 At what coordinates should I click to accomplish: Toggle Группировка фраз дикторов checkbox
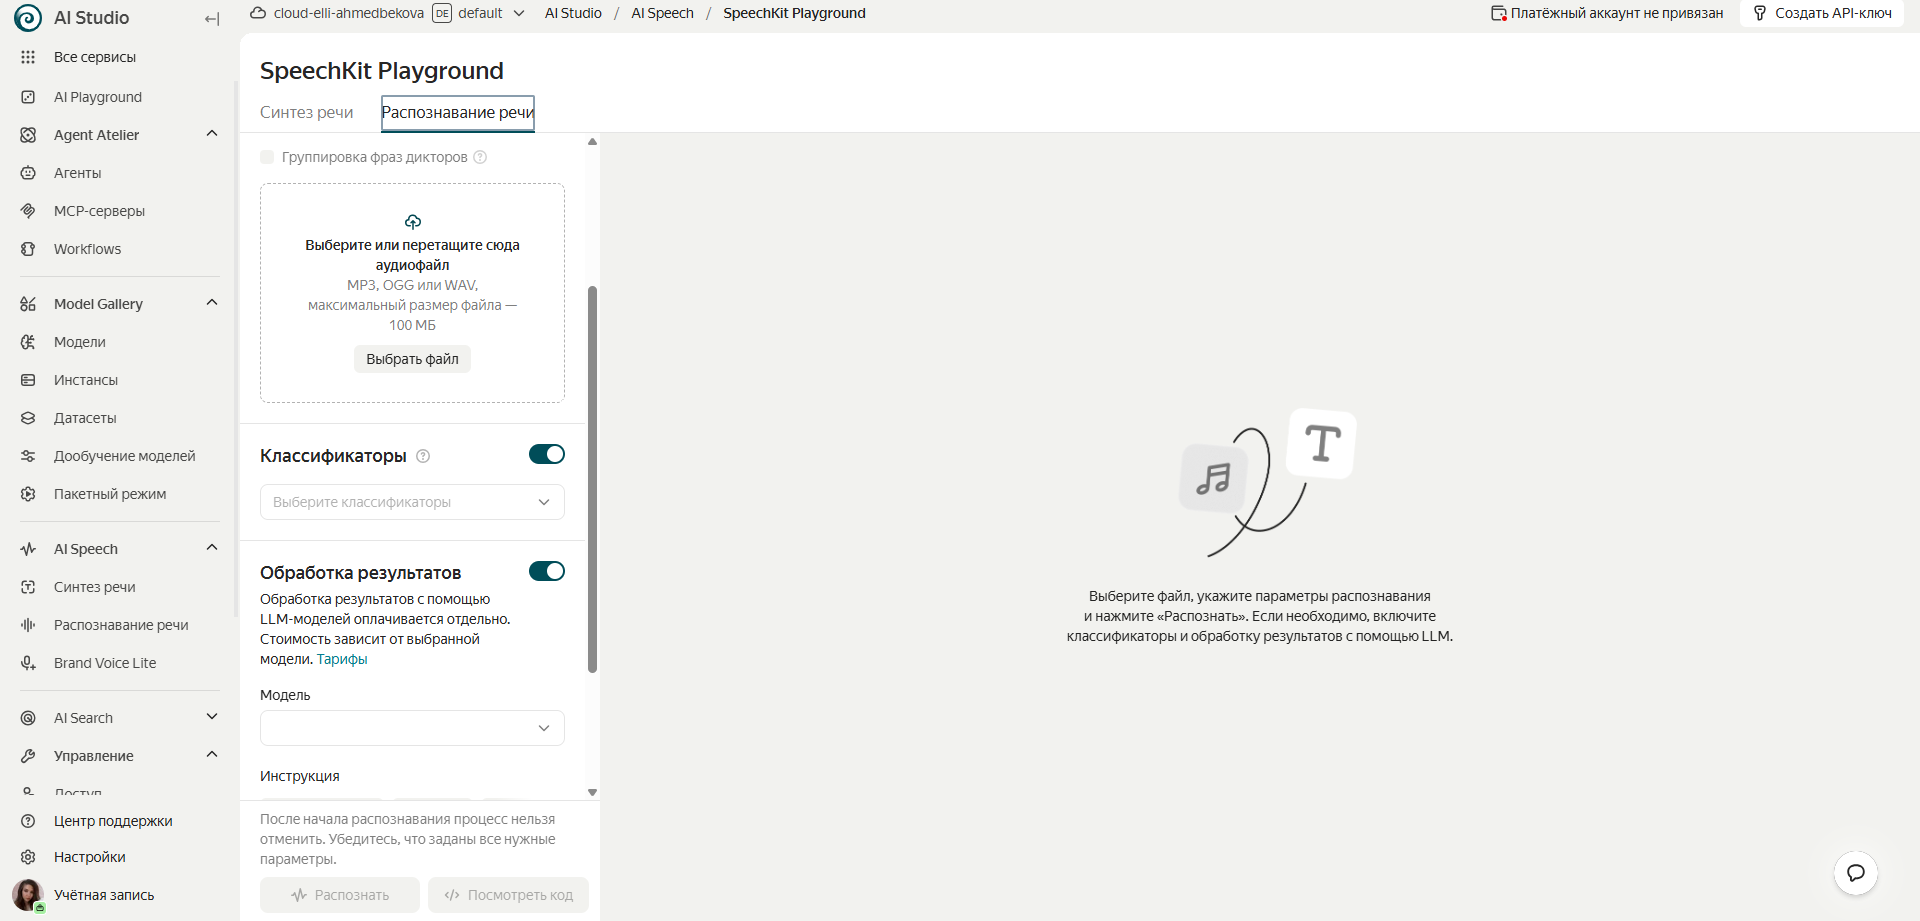(267, 157)
